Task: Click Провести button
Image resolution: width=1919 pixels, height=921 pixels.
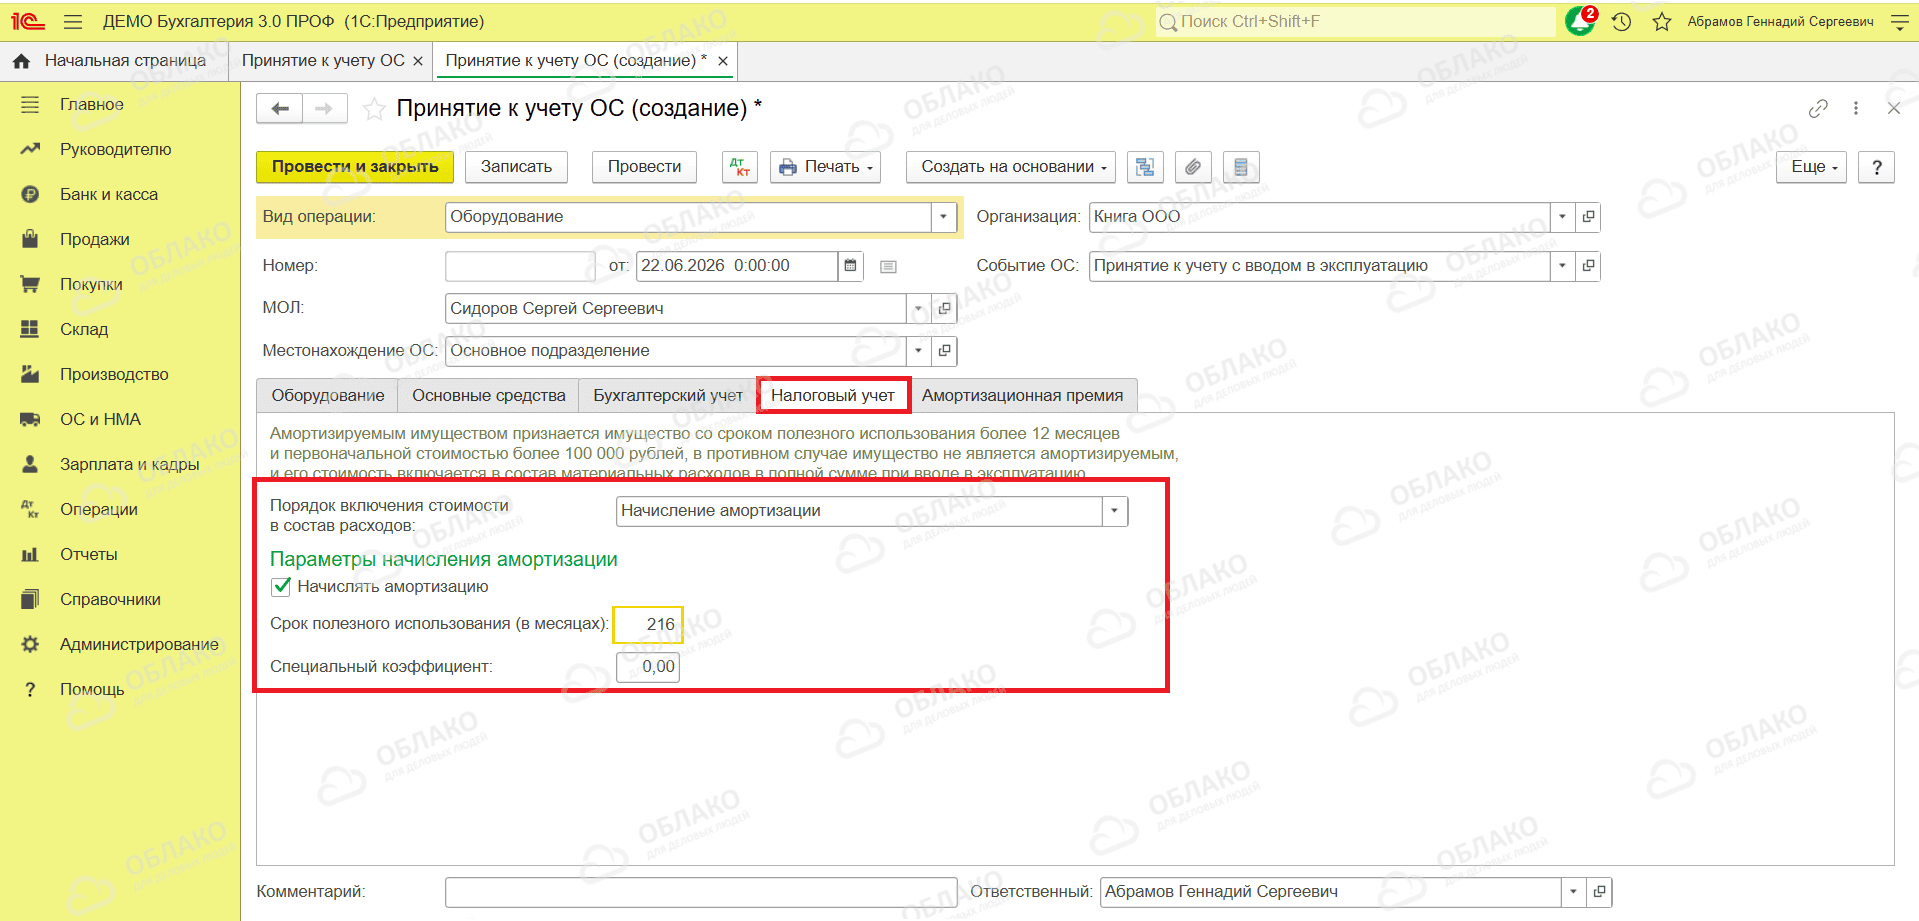Action: [644, 167]
